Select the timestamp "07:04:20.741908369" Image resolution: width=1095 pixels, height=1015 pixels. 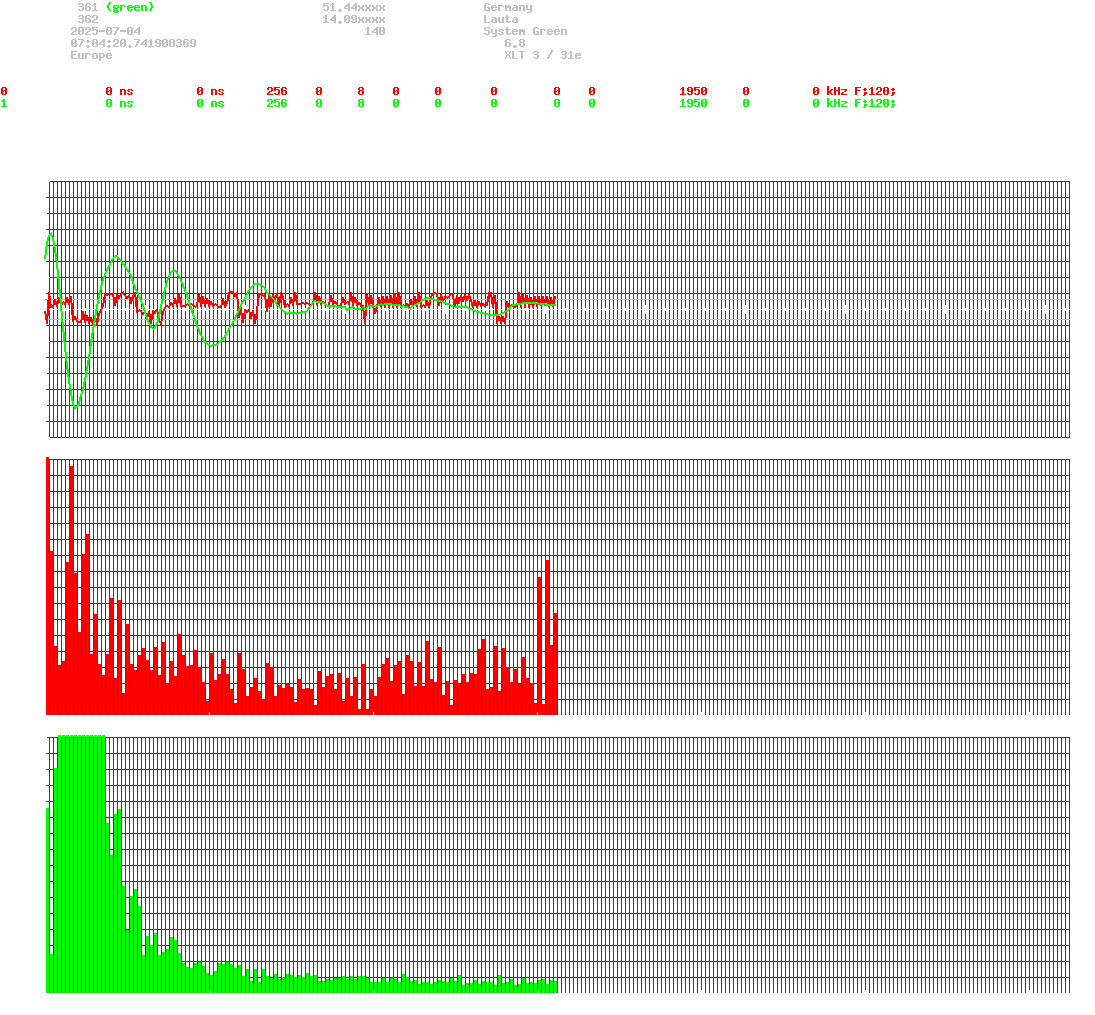[x=133, y=43]
